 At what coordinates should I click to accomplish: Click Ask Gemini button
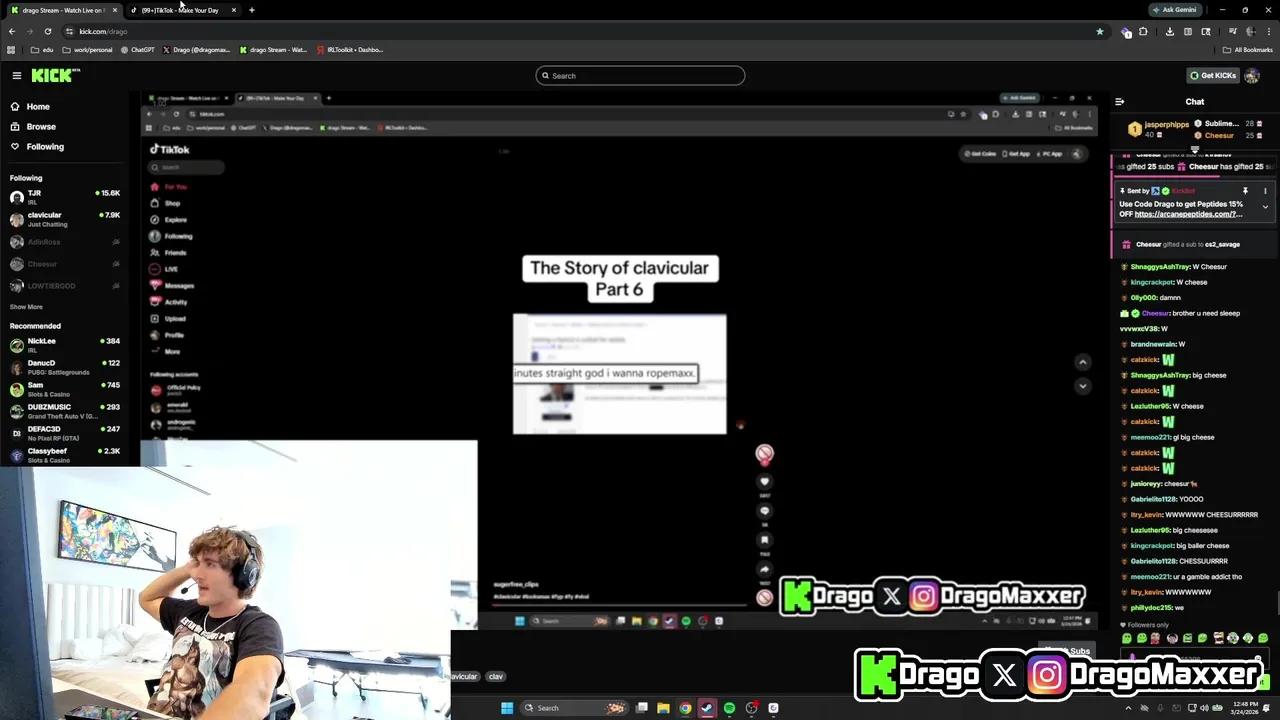pyautogui.click(x=1173, y=10)
